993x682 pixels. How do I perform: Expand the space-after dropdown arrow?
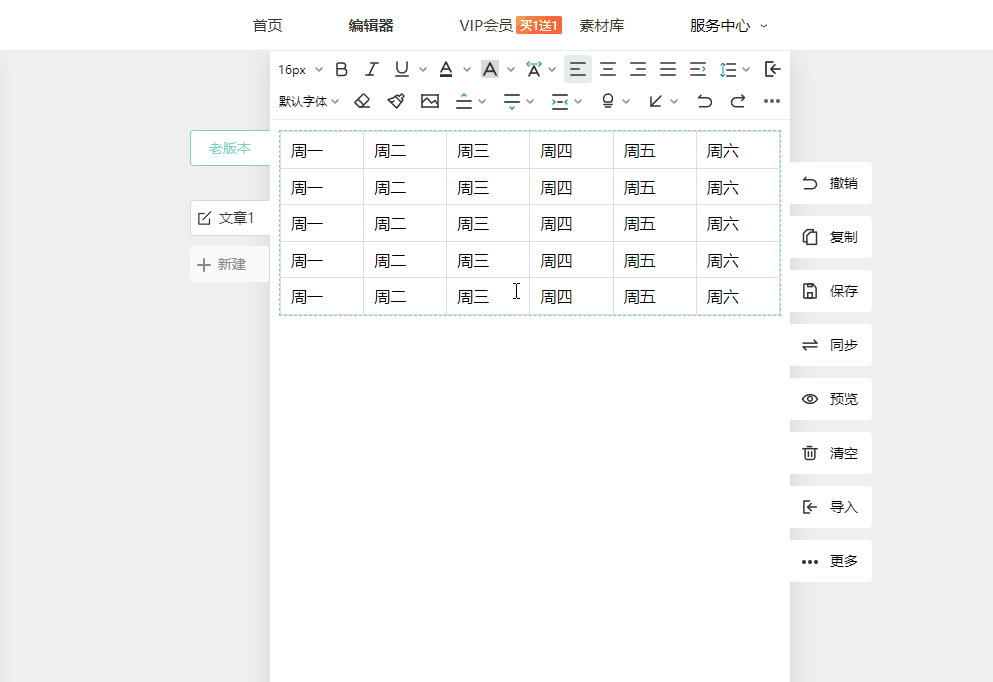(x=530, y=101)
